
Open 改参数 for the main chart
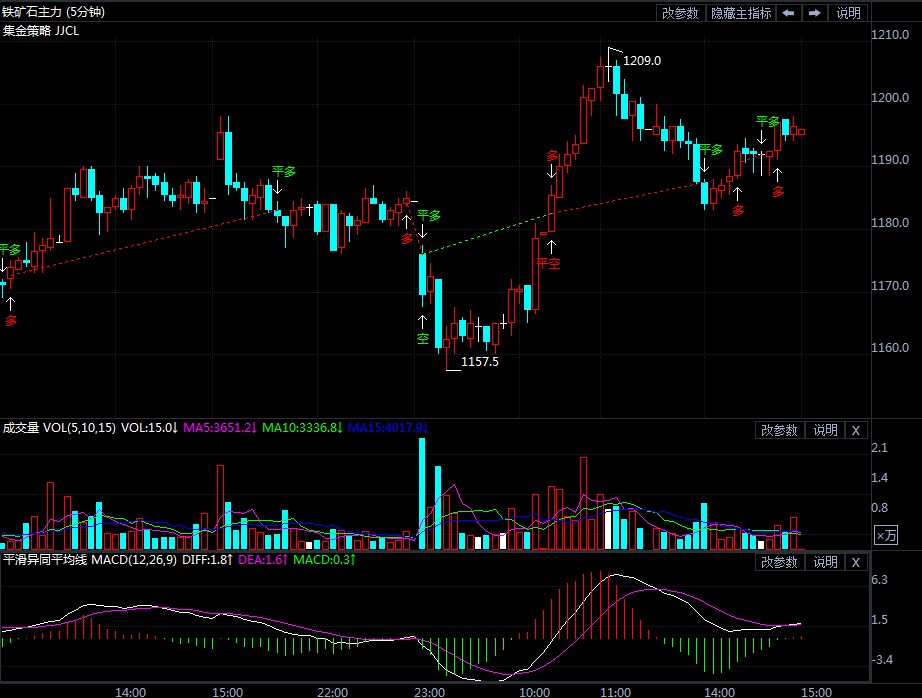[x=680, y=13]
